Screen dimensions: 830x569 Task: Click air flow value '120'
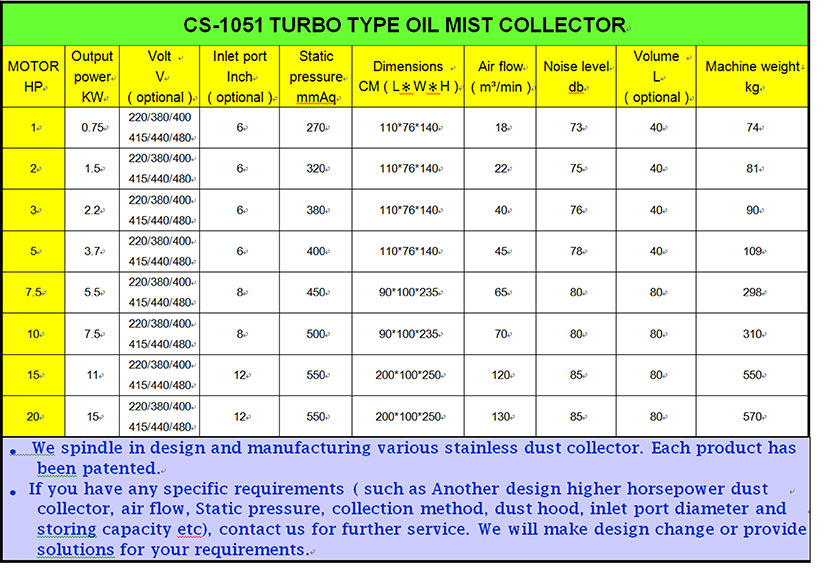500,375
